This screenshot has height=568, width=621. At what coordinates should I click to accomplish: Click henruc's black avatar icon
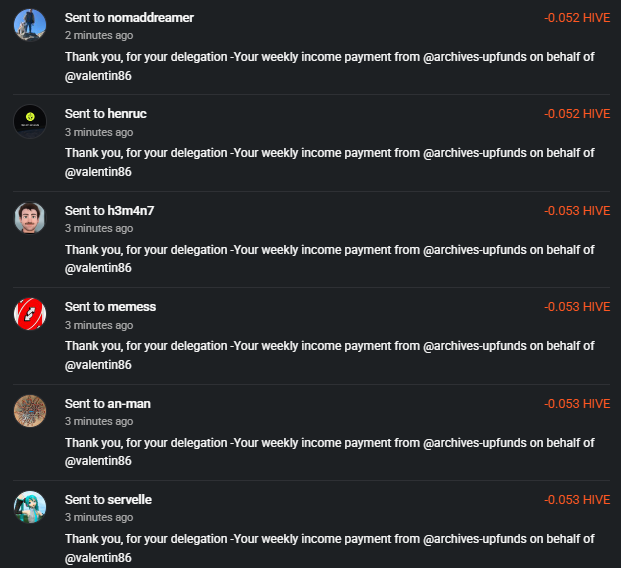point(30,121)
